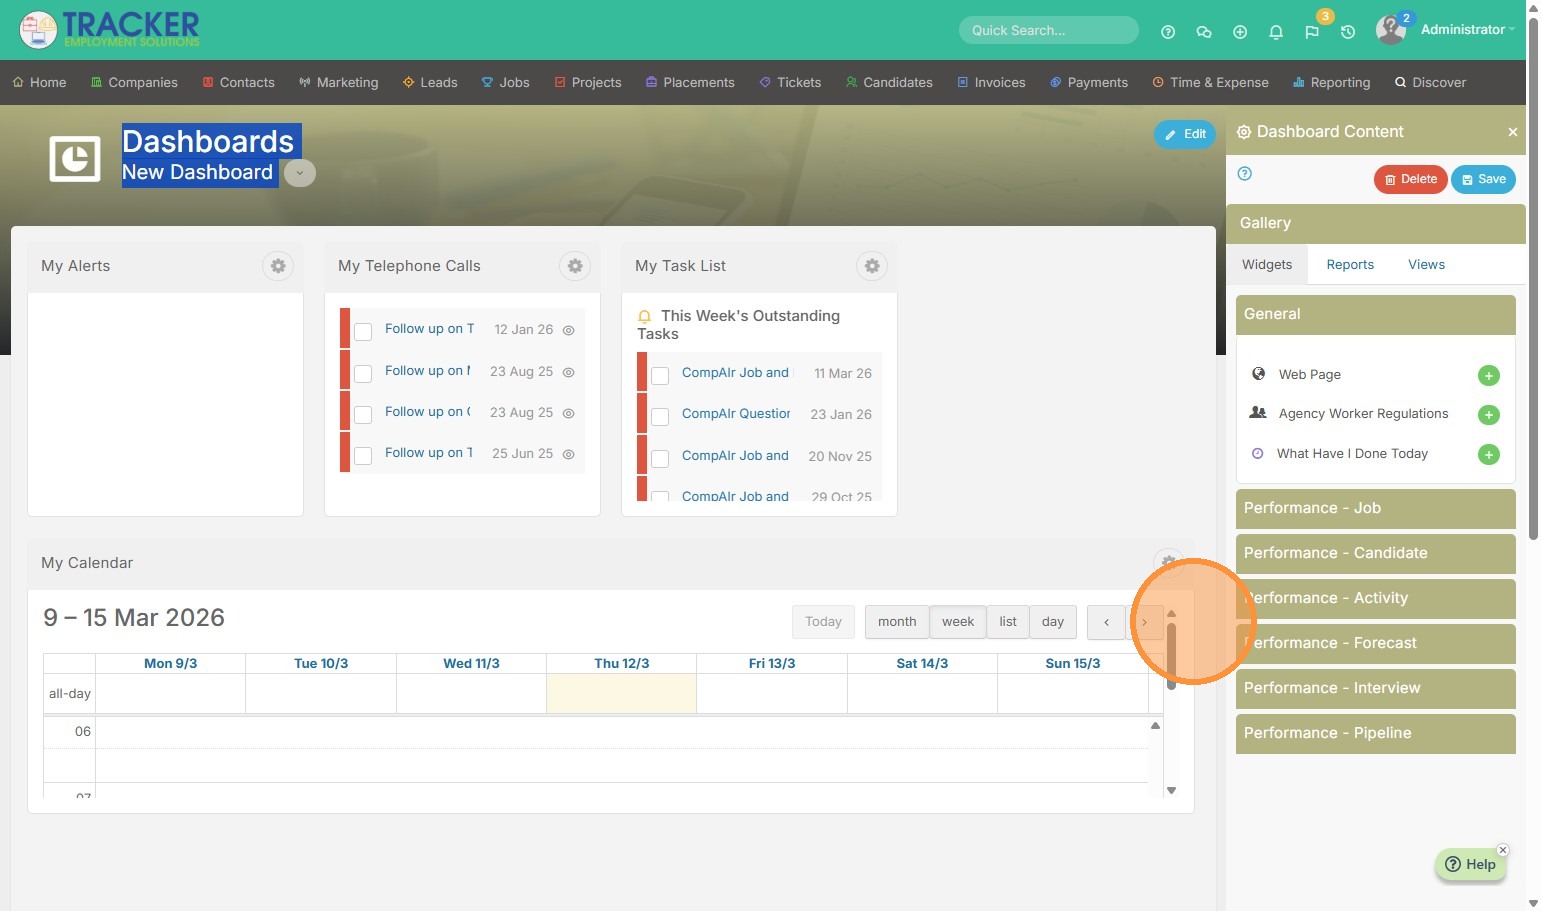This screenshot has width=1541, height=911.
Task: Tick the 25 Jun 25 call checkbox
Action: pos(364,455)
